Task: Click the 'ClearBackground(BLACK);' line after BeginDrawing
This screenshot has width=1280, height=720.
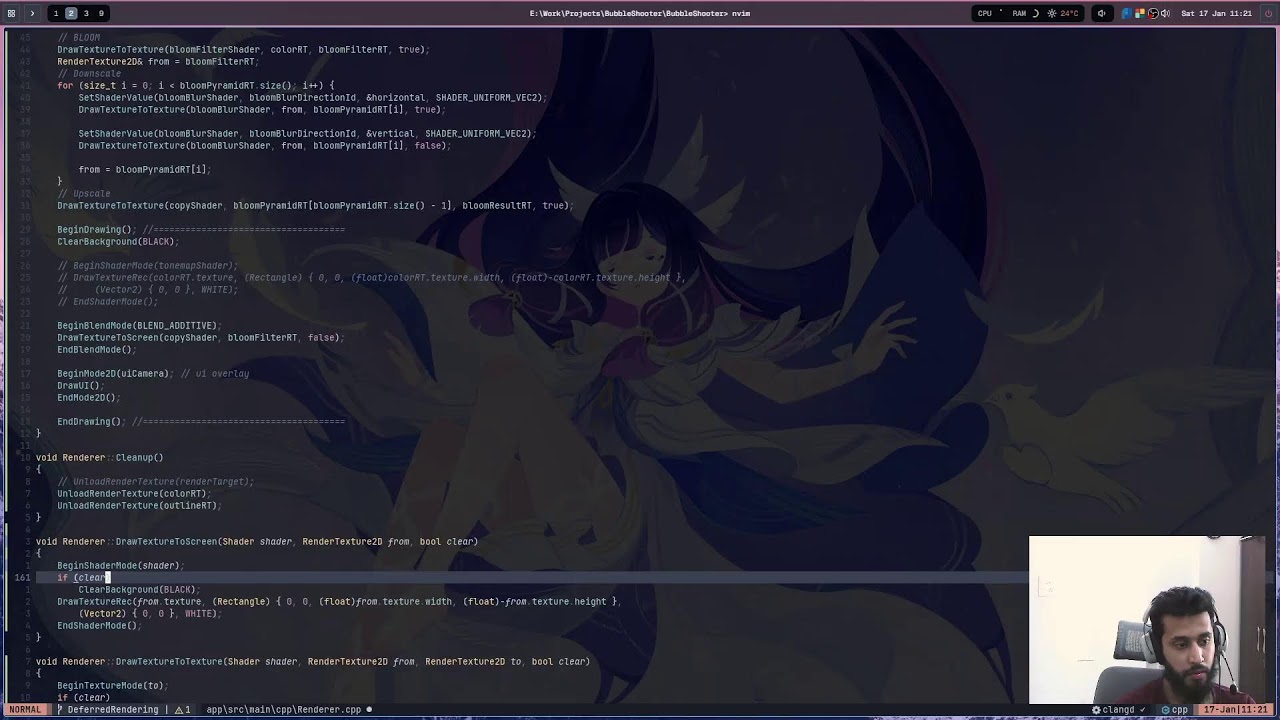Action: coord(117,242)
